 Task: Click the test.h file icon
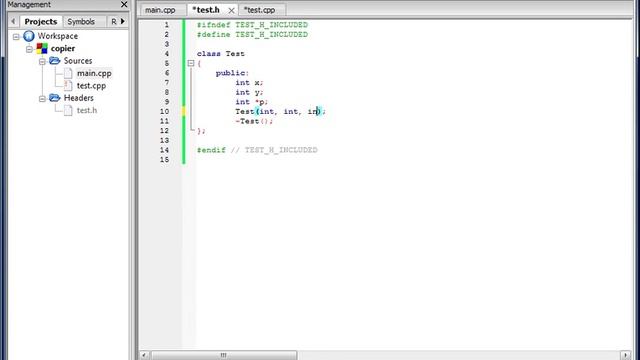(x=68, y=111)
